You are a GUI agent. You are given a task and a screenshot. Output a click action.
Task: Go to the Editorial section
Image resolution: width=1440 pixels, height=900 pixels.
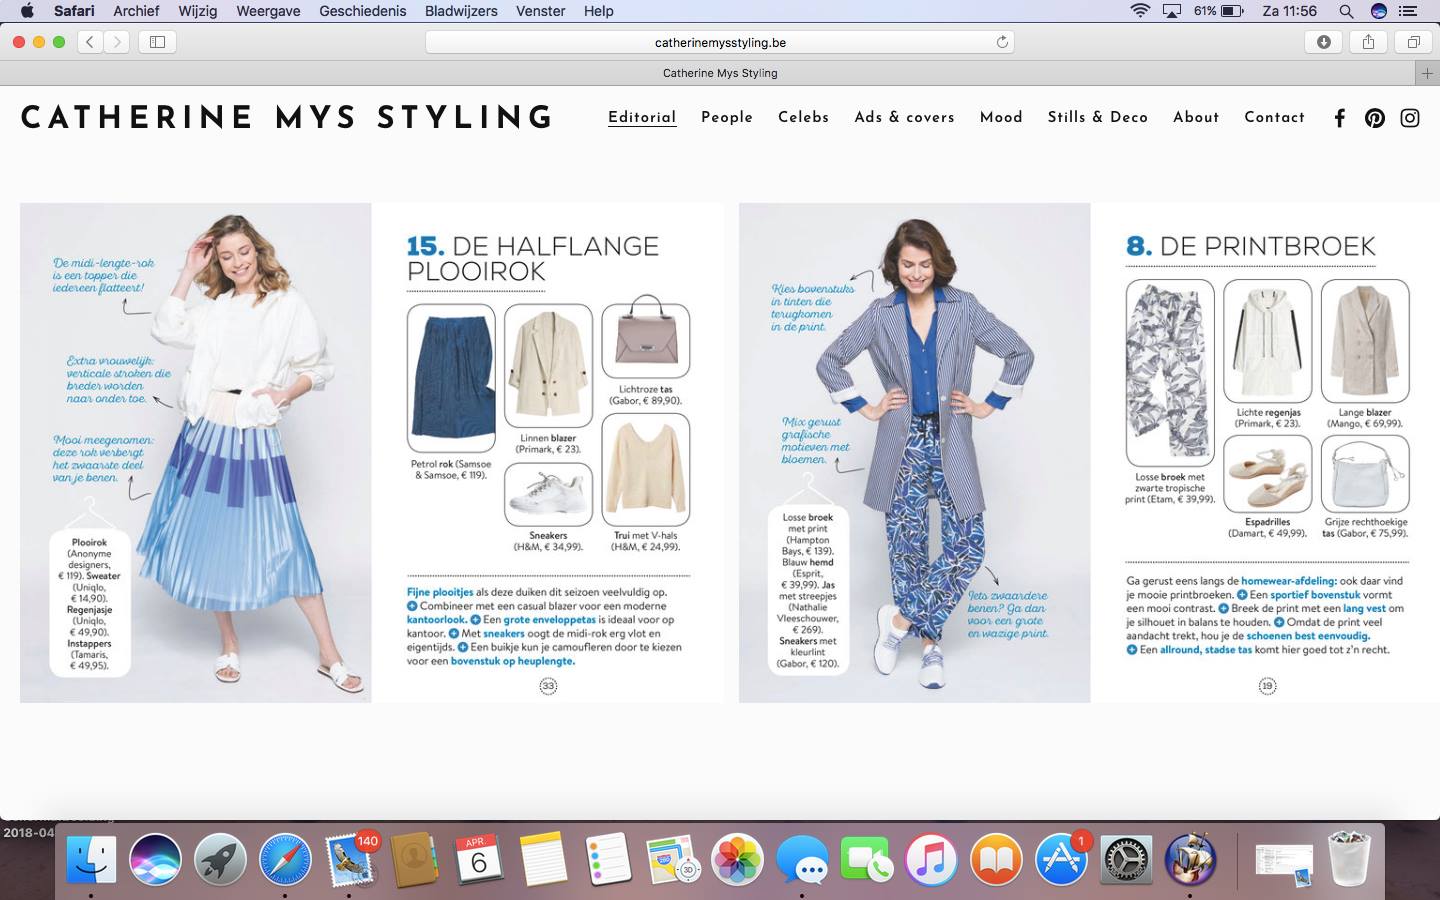(x=642, y=117)
